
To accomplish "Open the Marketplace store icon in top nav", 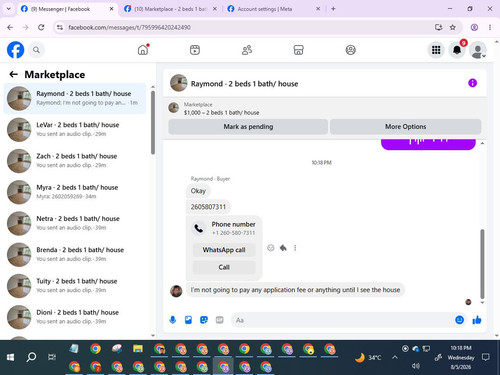I will [x=298, y=50].
